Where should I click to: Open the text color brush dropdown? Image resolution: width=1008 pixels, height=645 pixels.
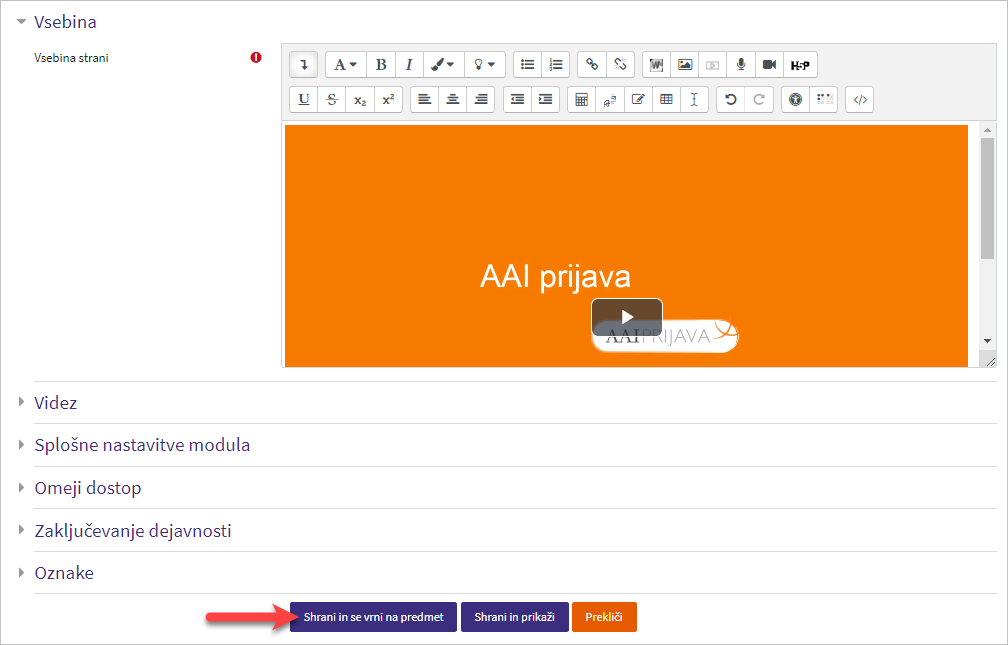click(x=444, y=64)
